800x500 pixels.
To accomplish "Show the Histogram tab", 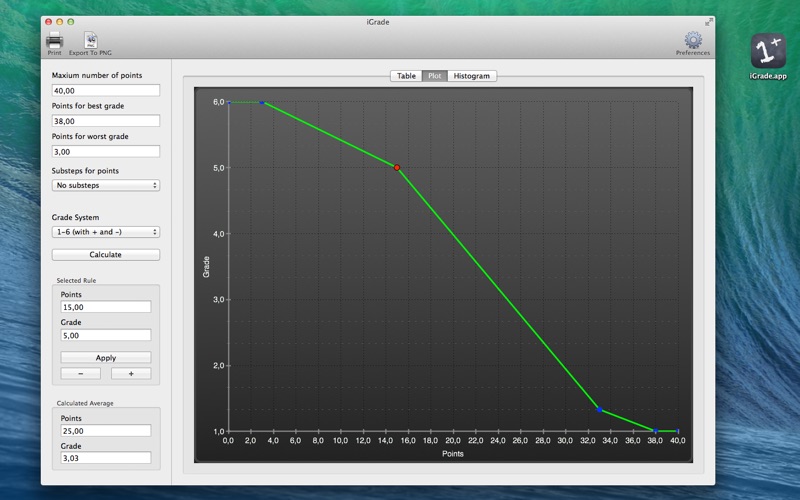I will tap(471, 76).
